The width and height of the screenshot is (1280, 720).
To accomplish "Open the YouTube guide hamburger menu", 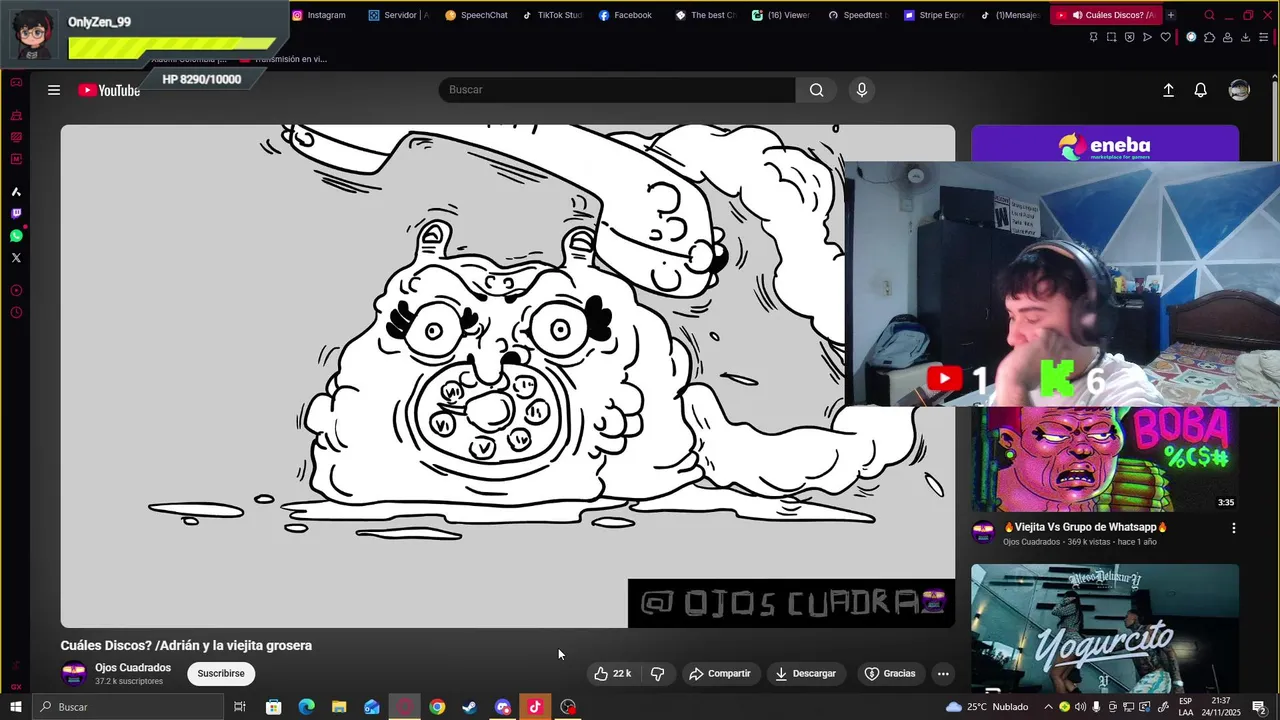I will pyautogui.click(x=54, y=90).
